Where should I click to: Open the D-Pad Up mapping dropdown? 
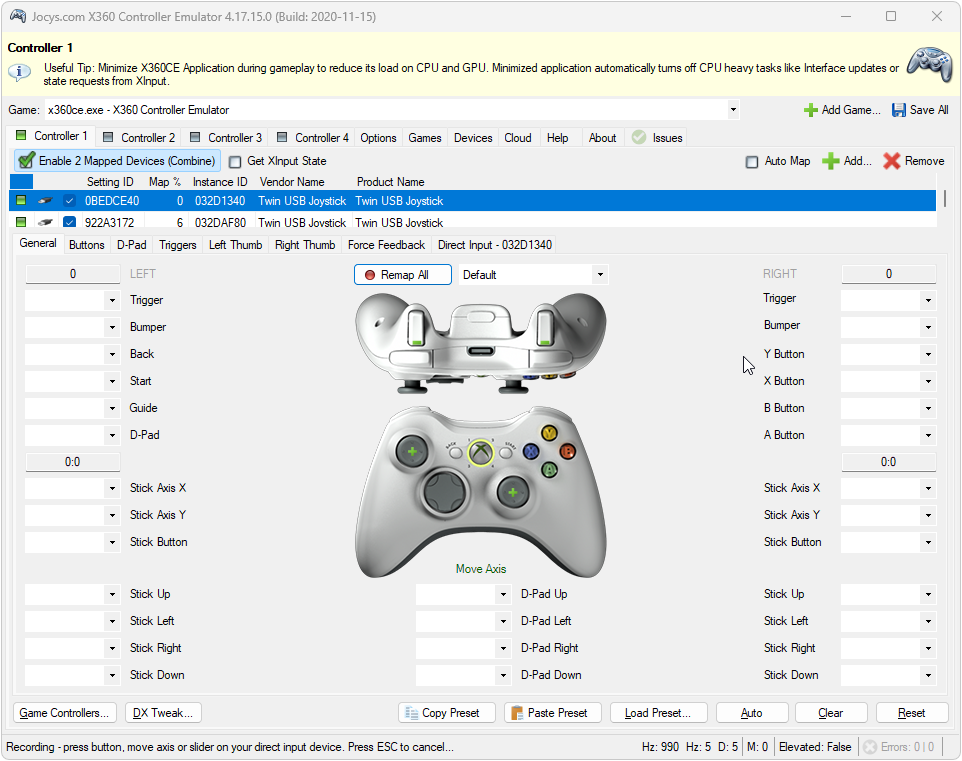[x=503, y=595]
